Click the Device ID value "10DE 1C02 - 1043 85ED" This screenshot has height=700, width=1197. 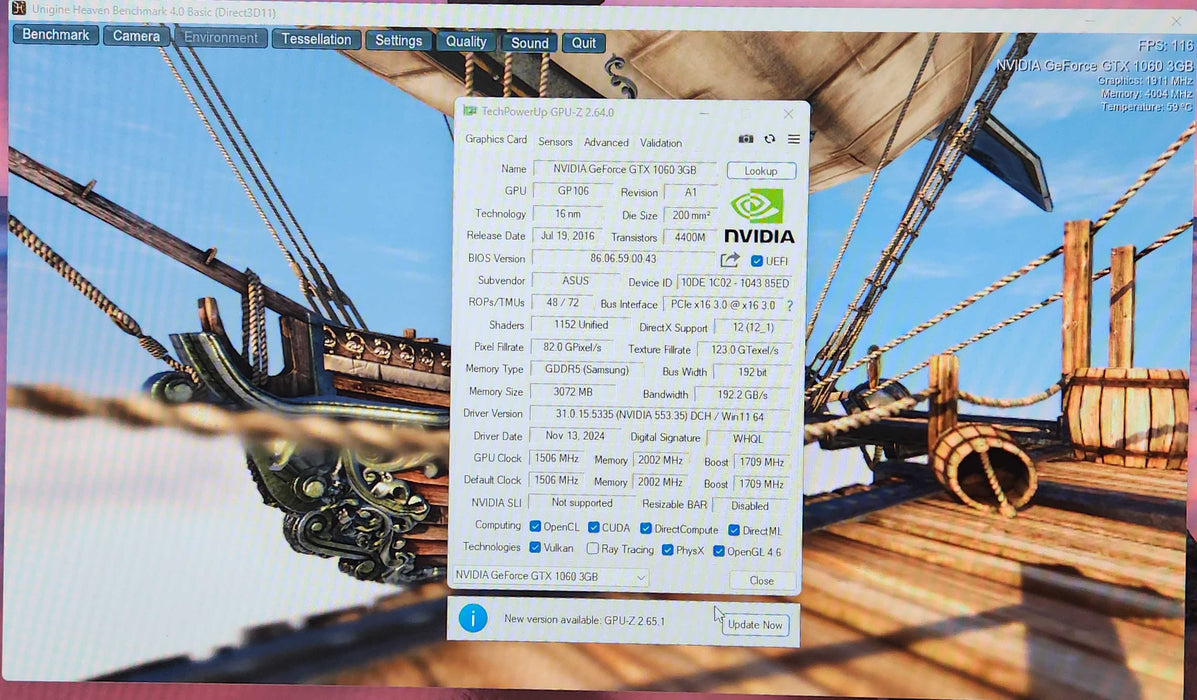pyautogui.click(x=734, y=282)
